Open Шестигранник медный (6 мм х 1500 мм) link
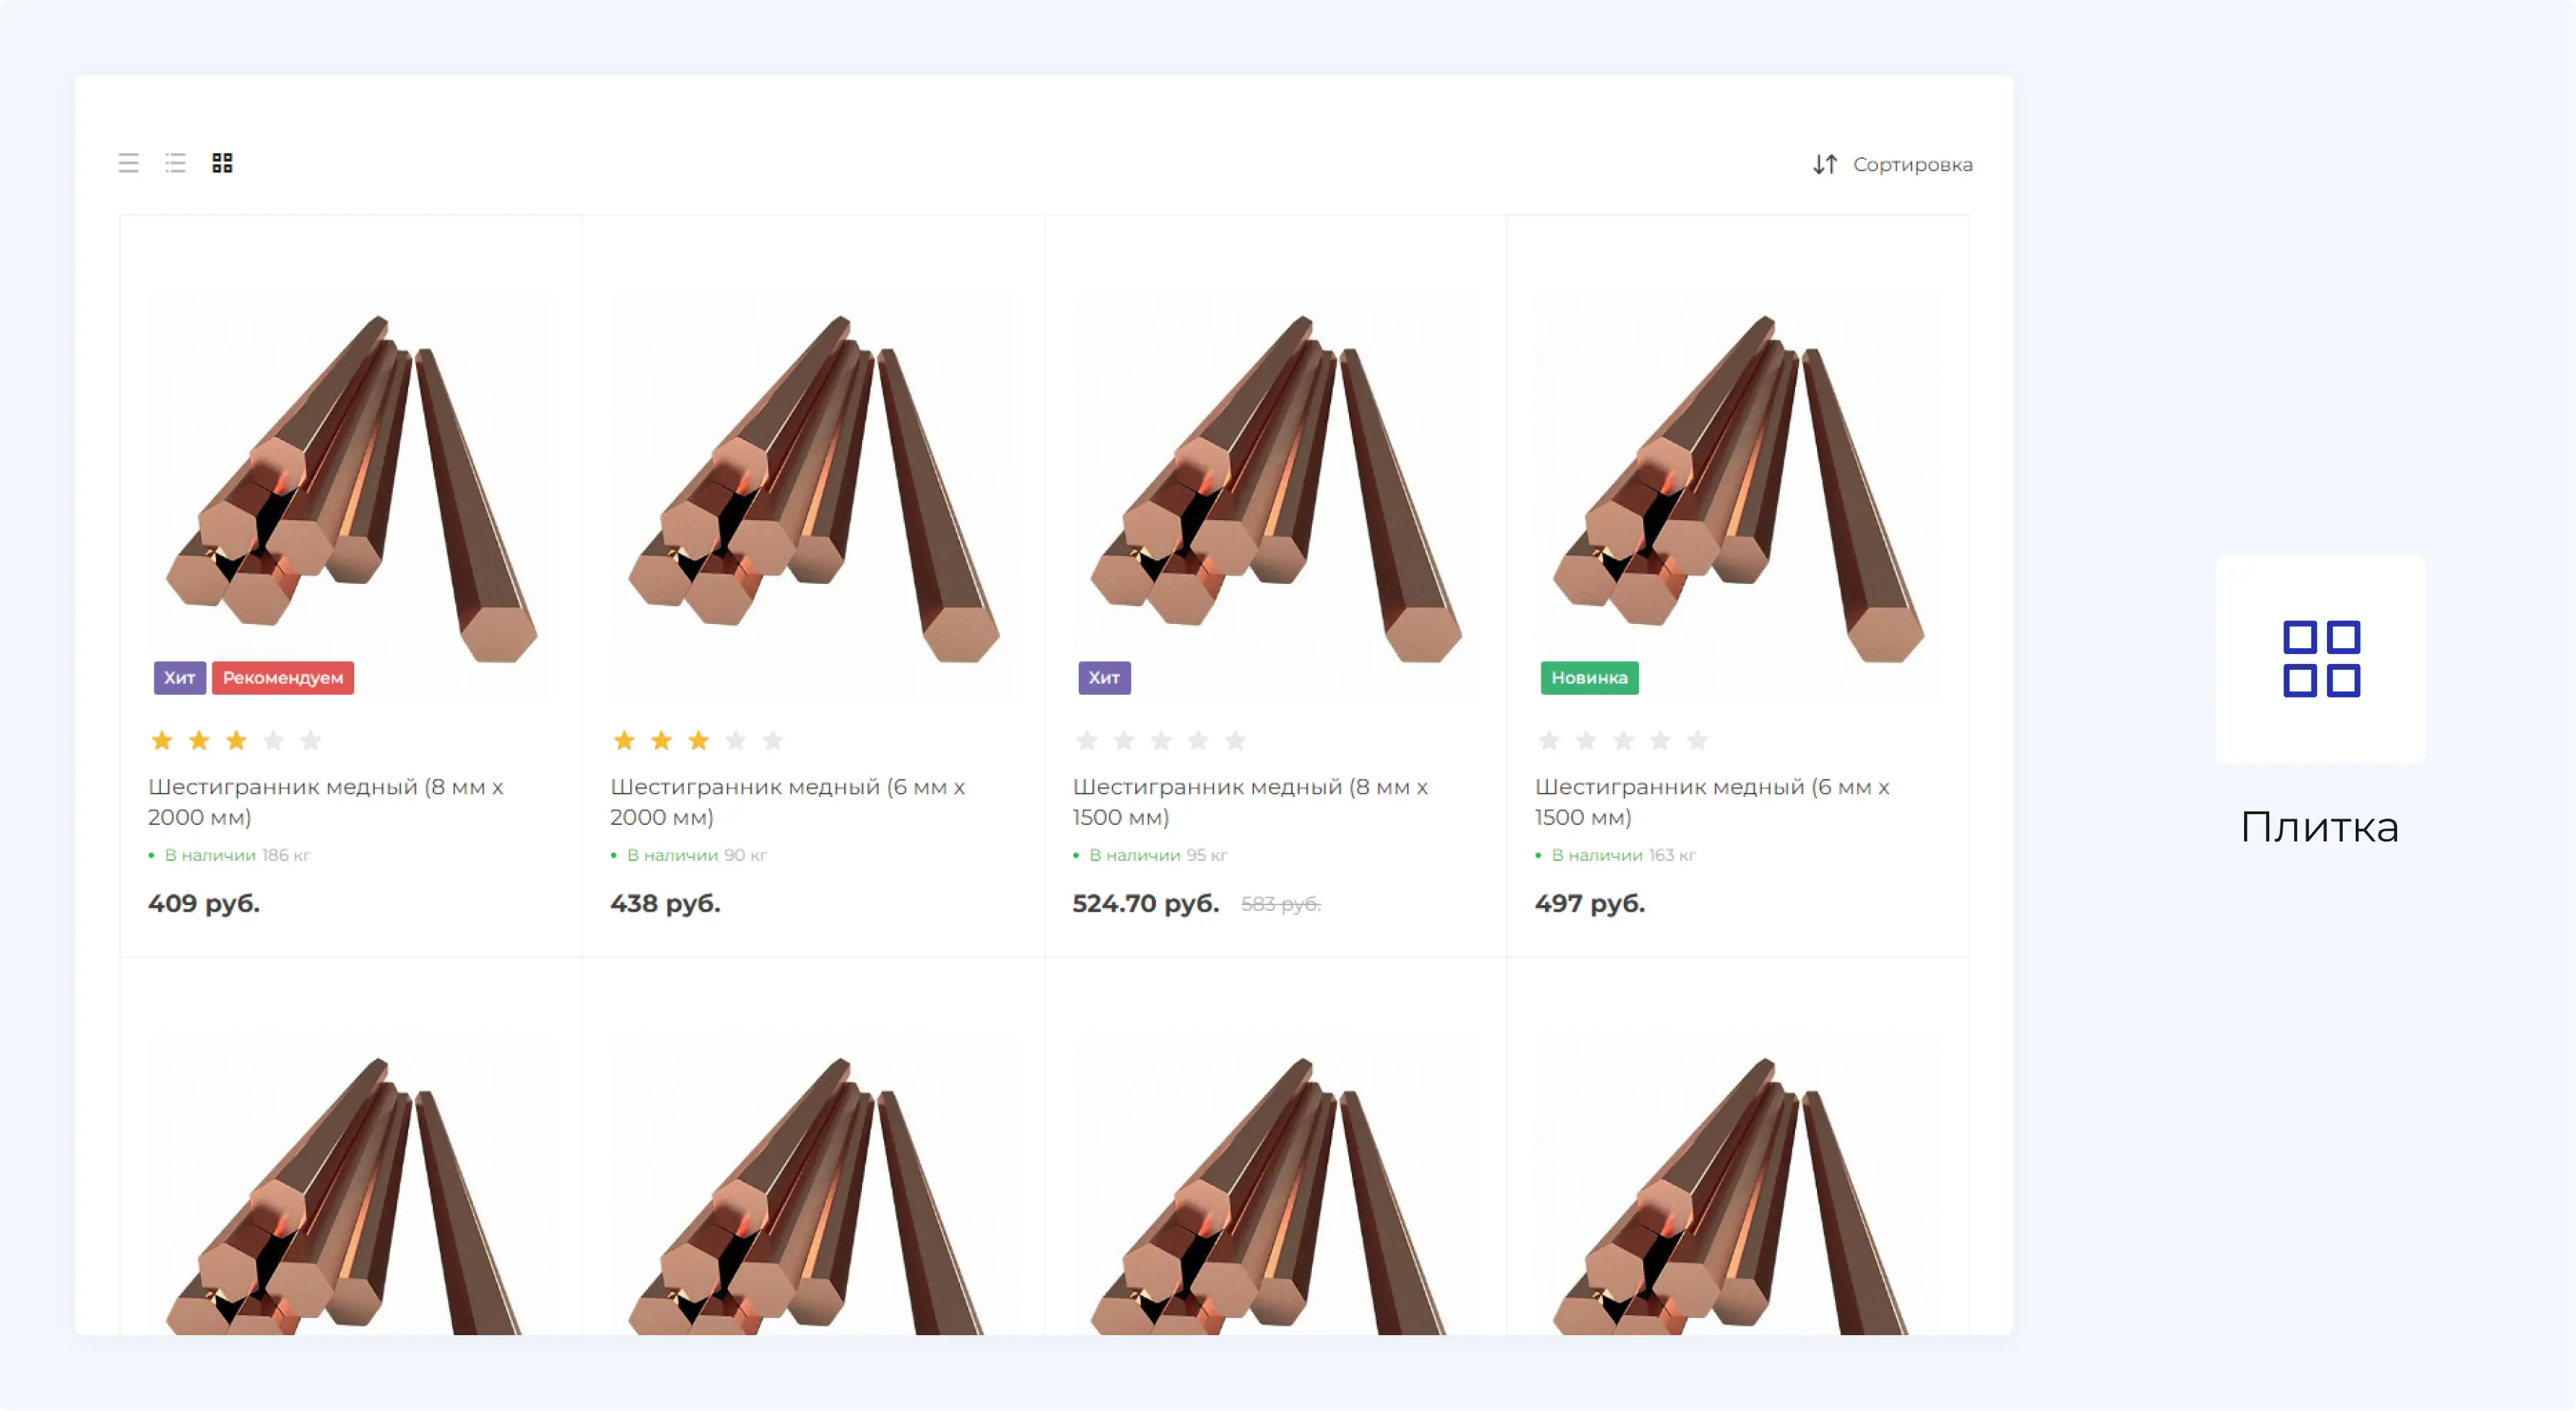This screenshot has height=1411, width=2576. pos(1712,802)
